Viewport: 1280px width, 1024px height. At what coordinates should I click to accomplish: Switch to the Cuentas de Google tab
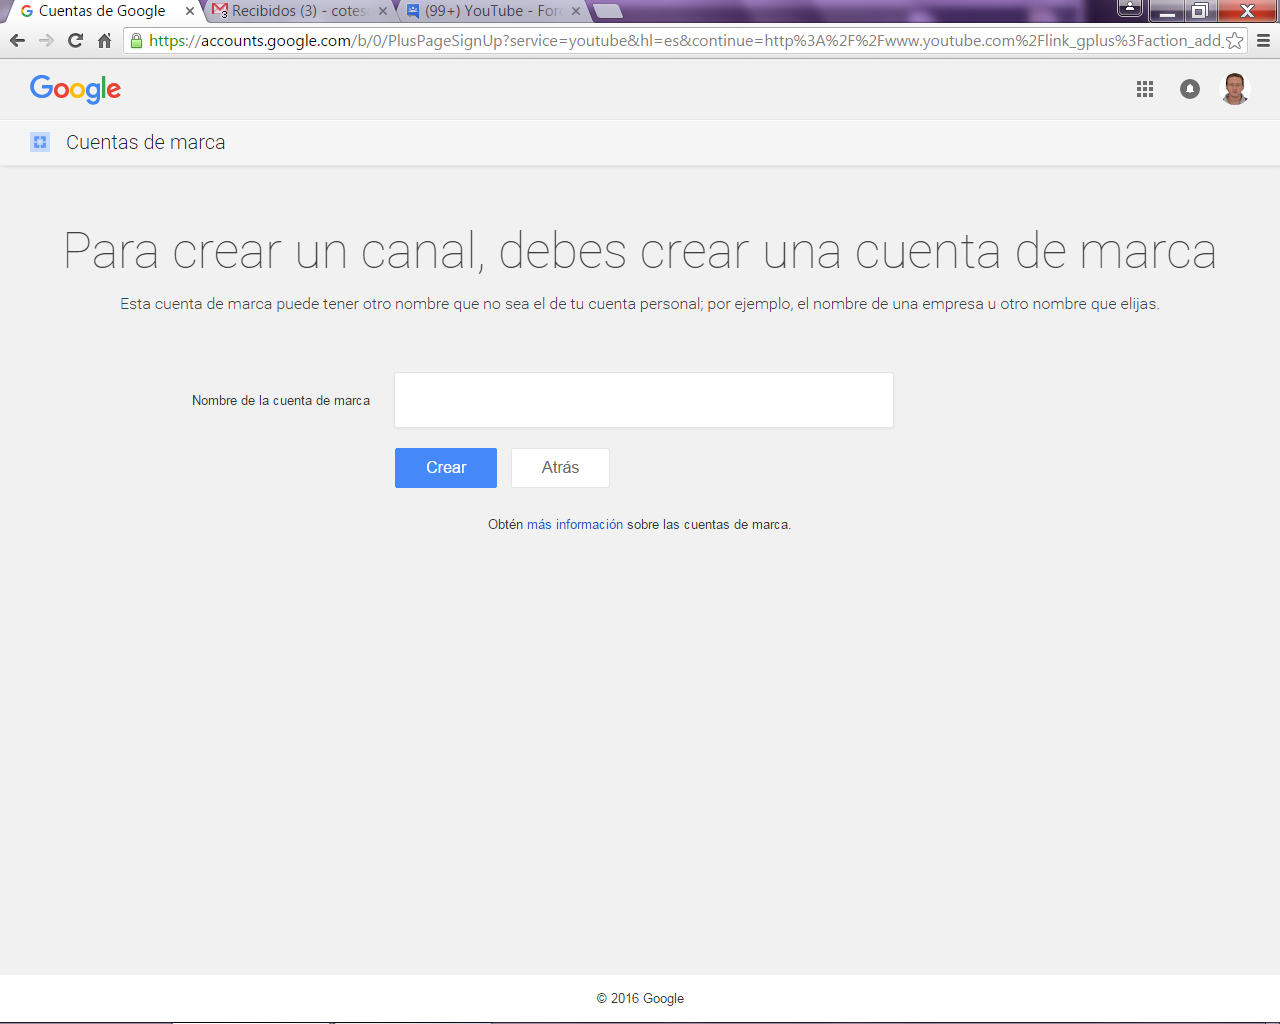coord(100,11)
